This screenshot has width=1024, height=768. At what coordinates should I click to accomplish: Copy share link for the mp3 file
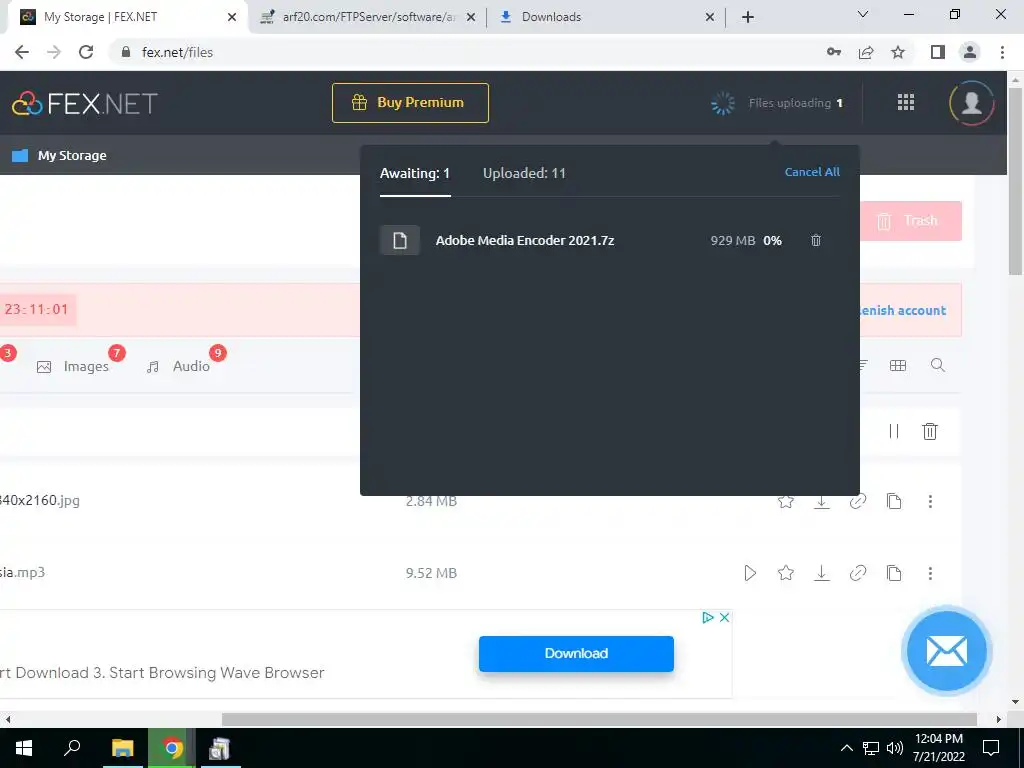[x=857, y=573]
